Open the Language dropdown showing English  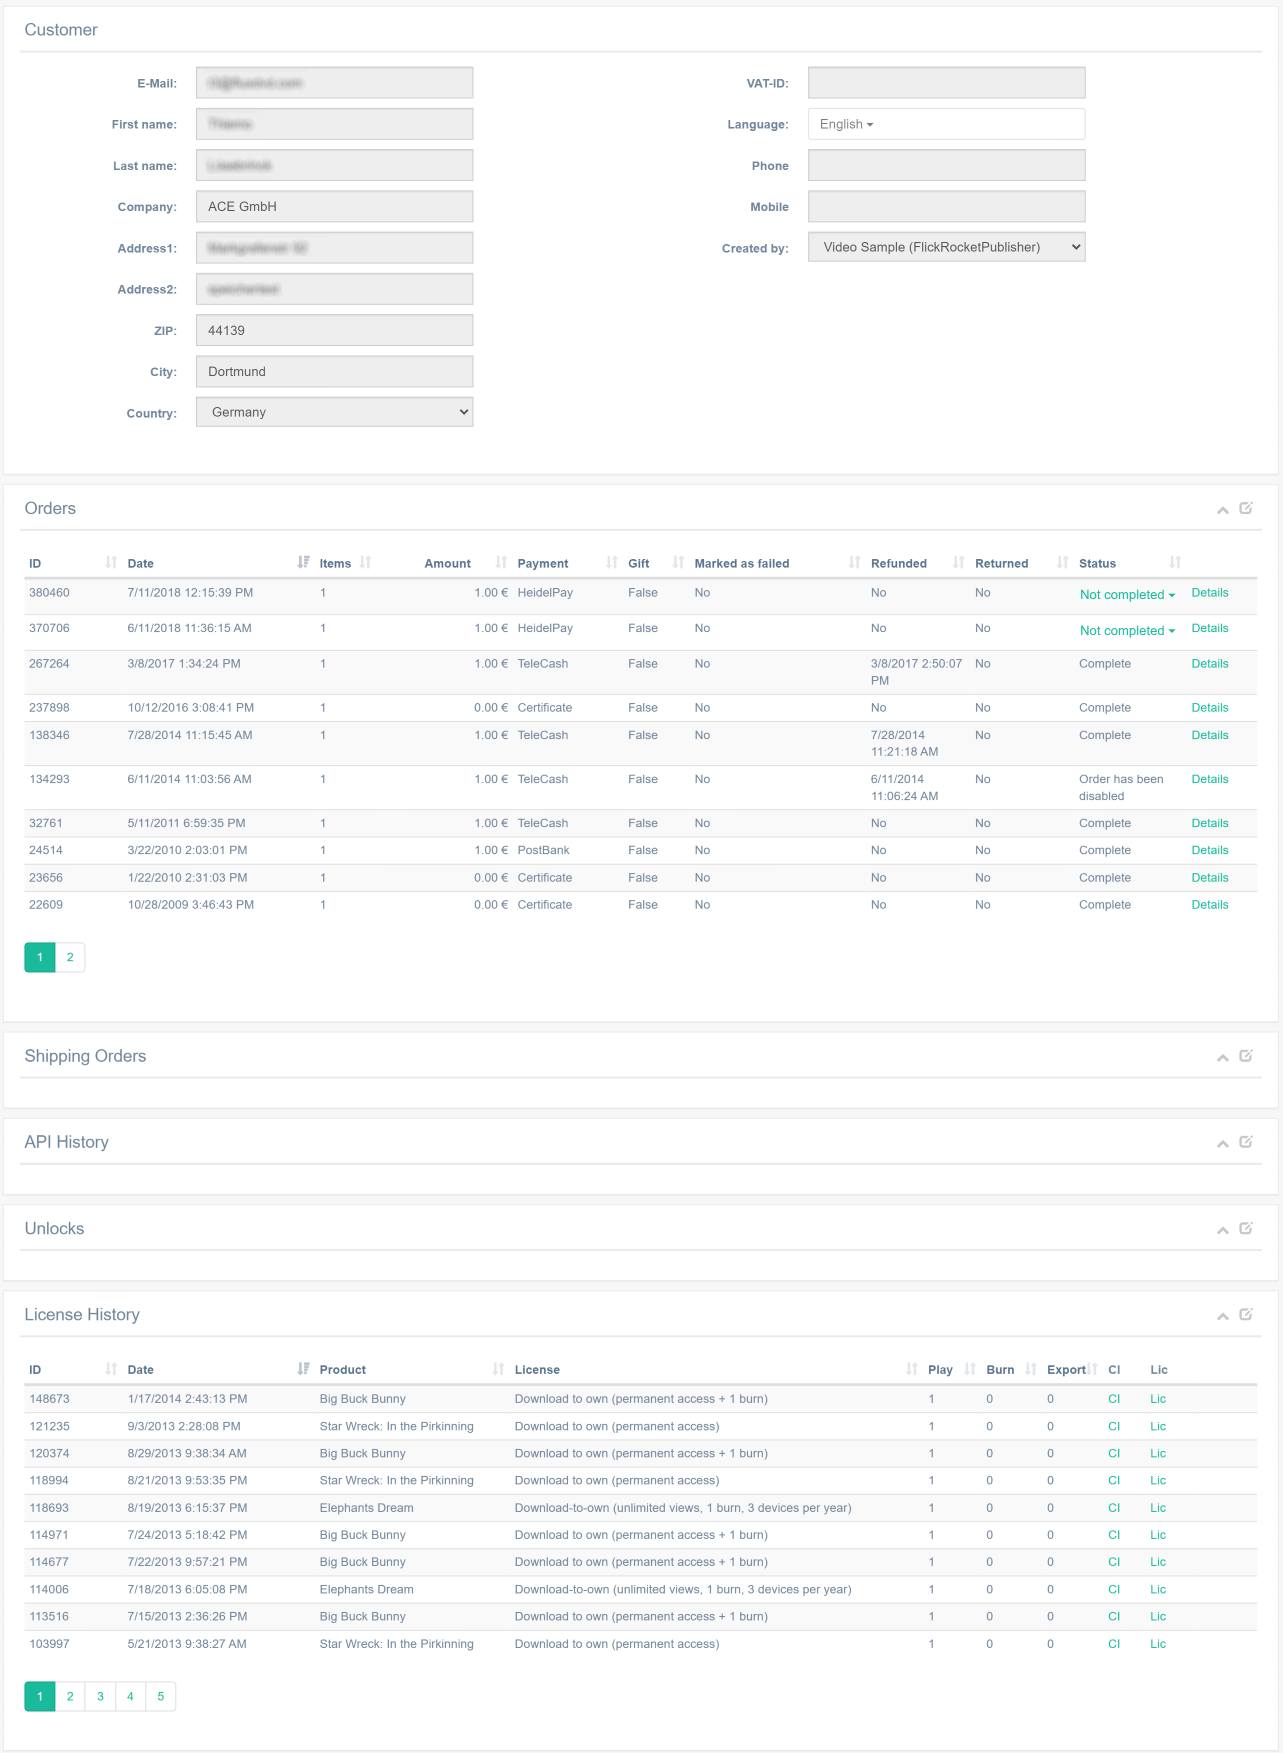[847, 124]
